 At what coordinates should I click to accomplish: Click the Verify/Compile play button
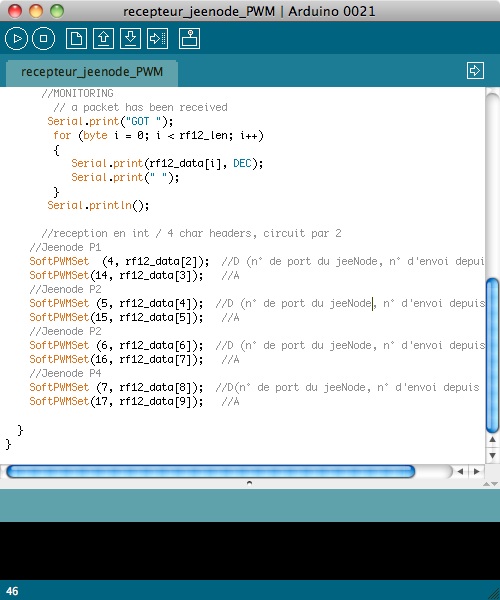[x=16, y=38]
